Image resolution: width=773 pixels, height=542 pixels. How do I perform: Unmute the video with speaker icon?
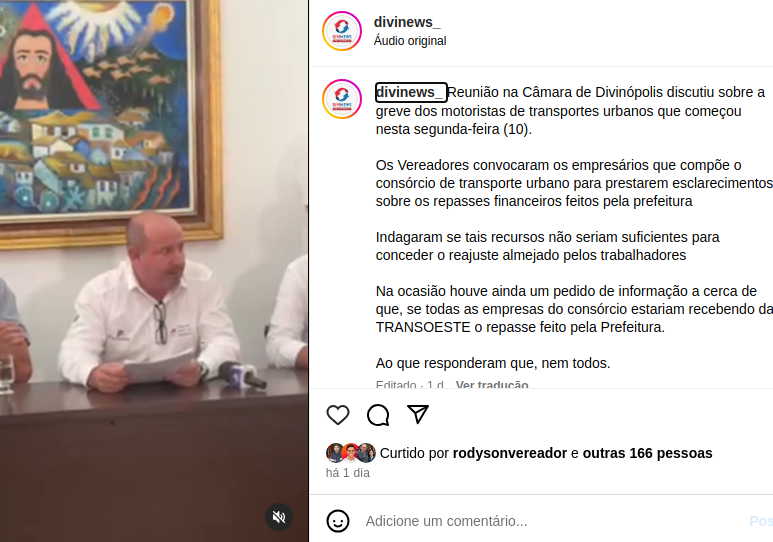[x=279, y=517]
